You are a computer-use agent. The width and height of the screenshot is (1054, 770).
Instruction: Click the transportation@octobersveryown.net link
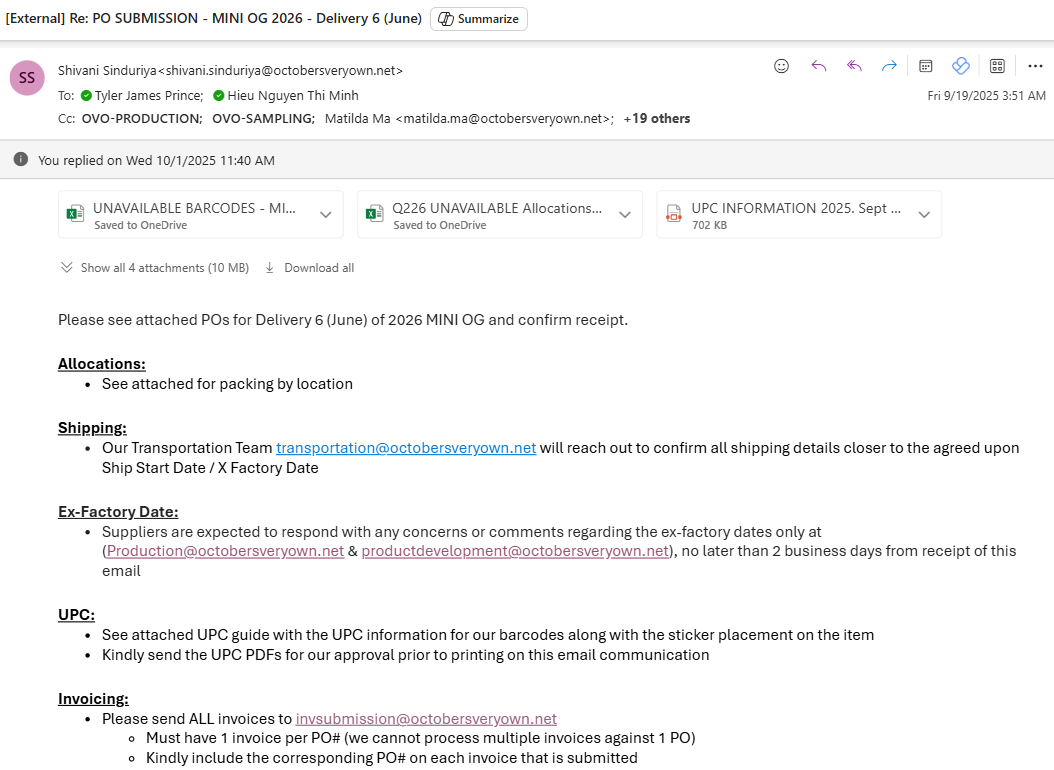(x=406, y=448)
